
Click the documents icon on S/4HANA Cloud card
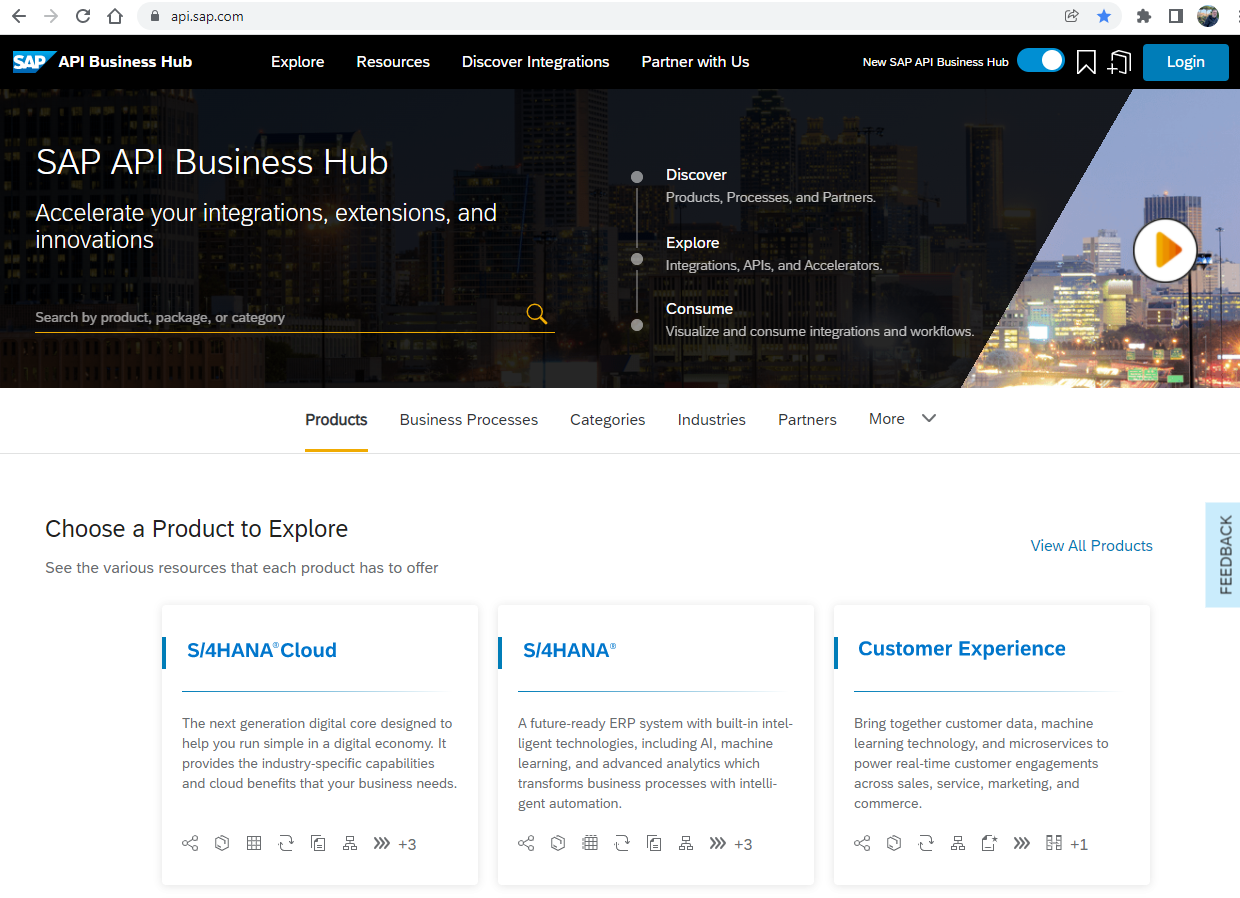(x=318, y=843)
